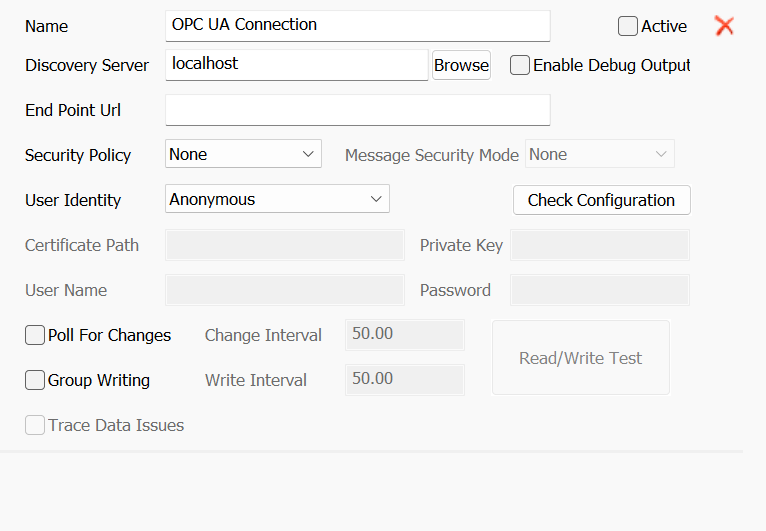766x531 pixels.
Task: Click the Private Key field
Action: pos(599,245)
